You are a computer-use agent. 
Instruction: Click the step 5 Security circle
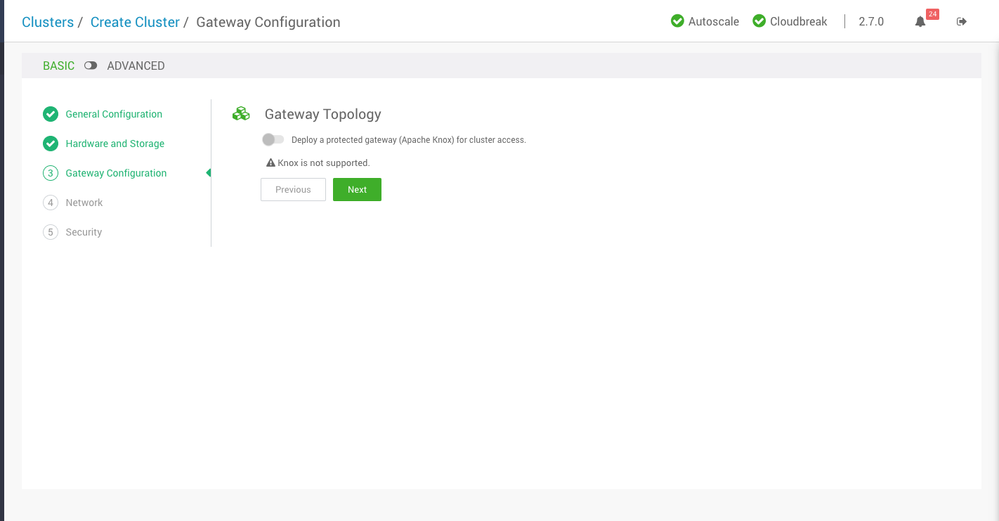click(50, 232)
